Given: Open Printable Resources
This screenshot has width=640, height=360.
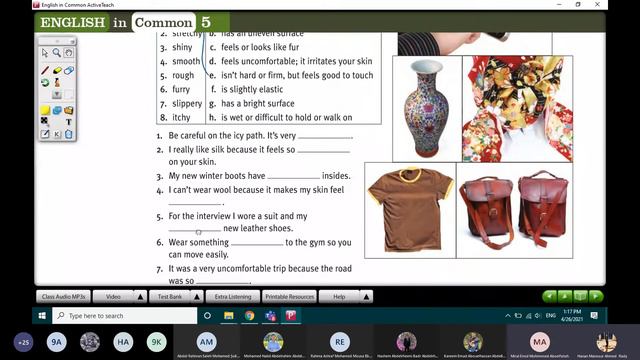Looking at the screenshot, I should (289, 297).
